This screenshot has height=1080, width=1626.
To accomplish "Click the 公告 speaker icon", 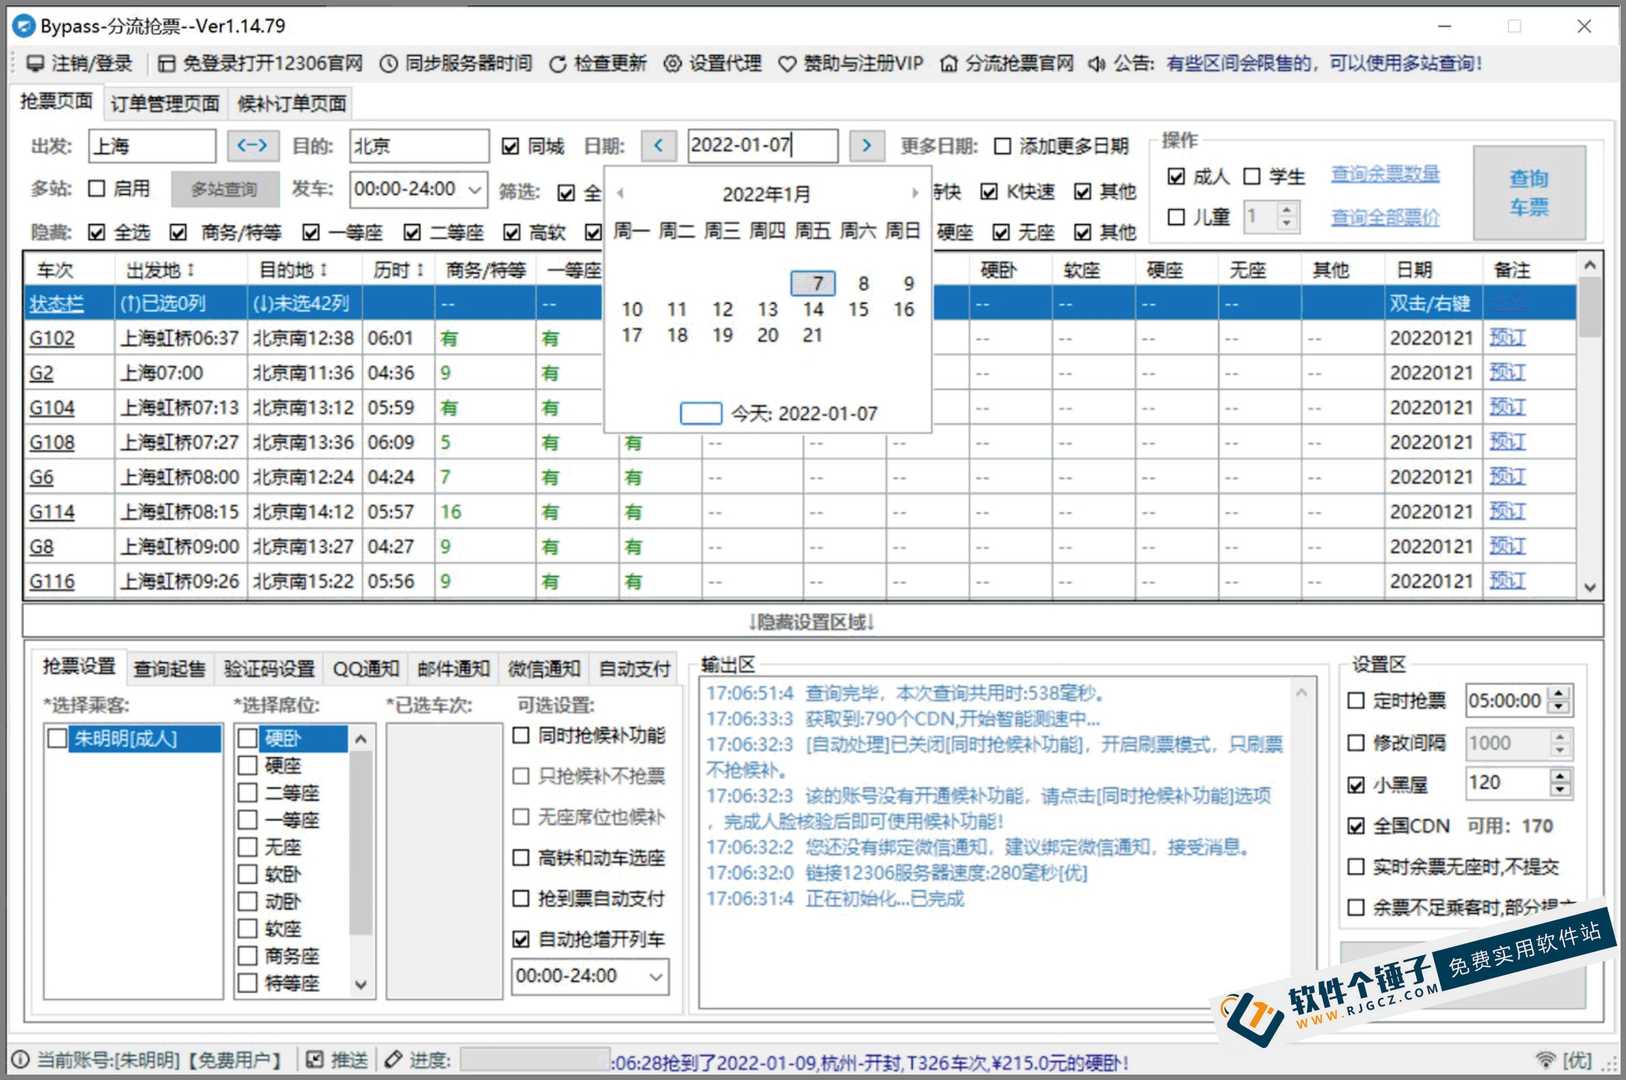I will click(x=1097, y=64).
